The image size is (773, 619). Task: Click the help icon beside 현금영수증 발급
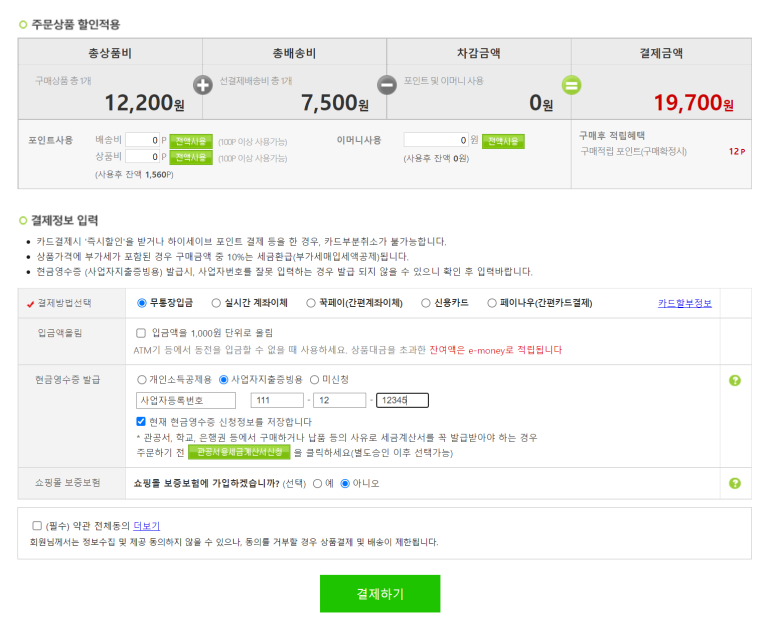(x=735, y=380)
